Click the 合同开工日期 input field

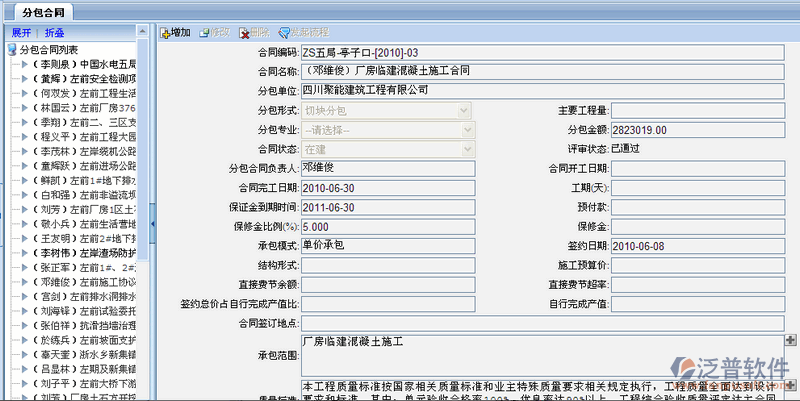pos(698,168)
